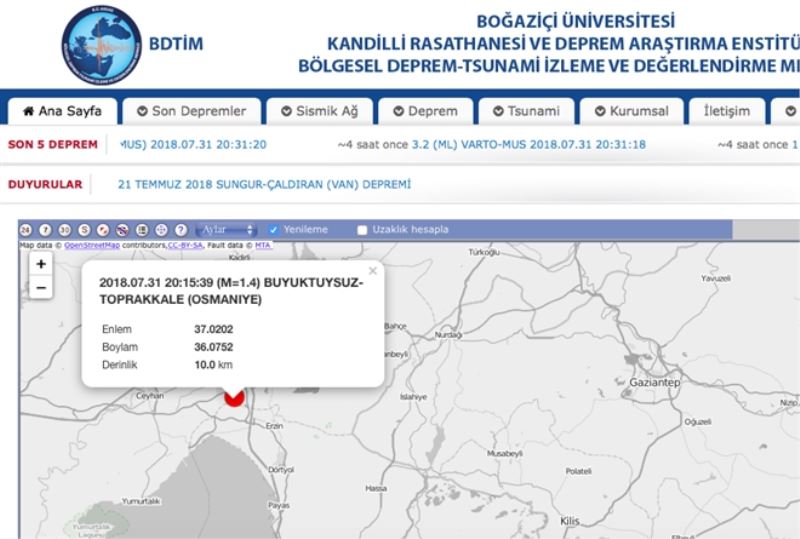Click the Payas label on the map

[279, 505]
